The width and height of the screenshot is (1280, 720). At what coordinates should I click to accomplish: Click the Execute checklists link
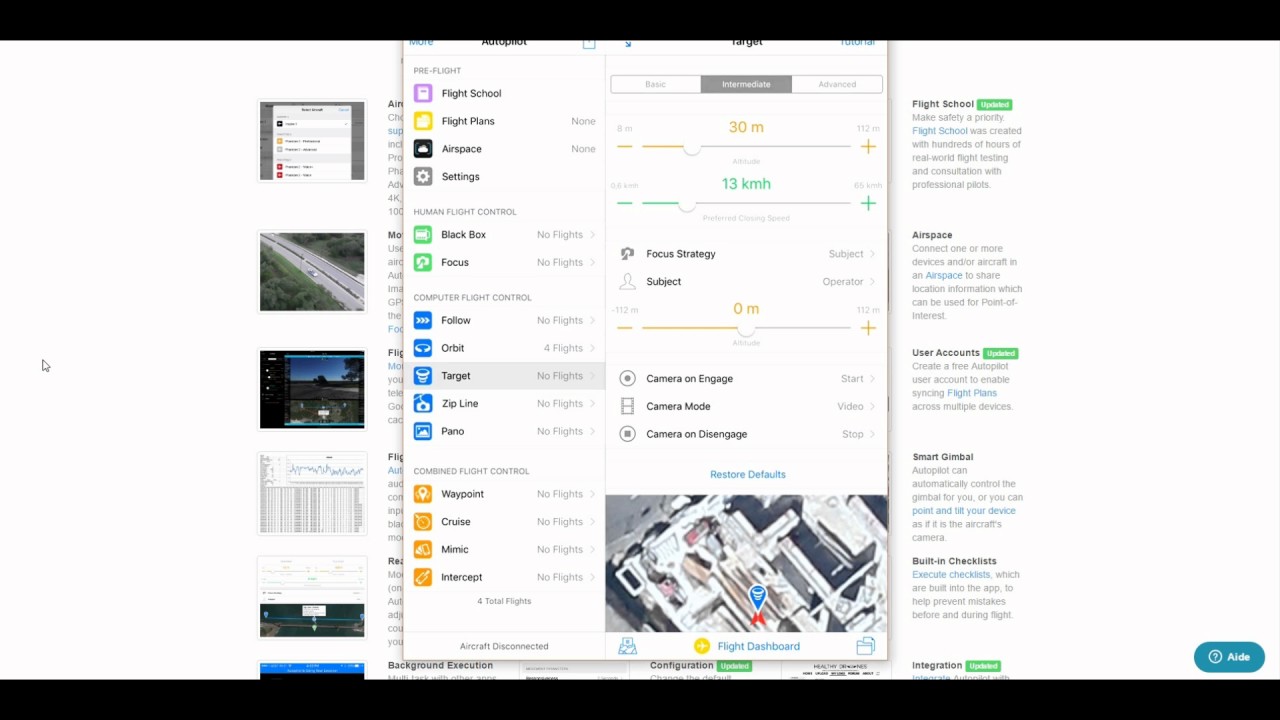[951, 575]
